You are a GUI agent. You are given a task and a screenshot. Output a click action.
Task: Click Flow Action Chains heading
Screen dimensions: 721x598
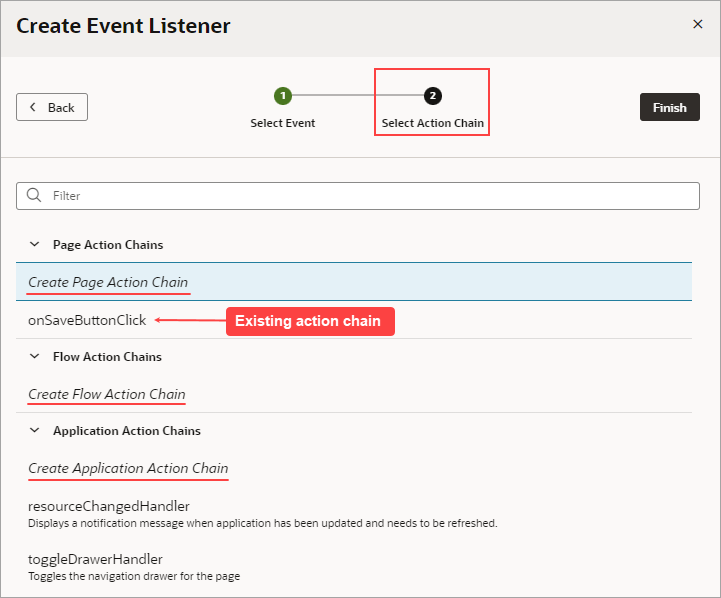[107, 357]
